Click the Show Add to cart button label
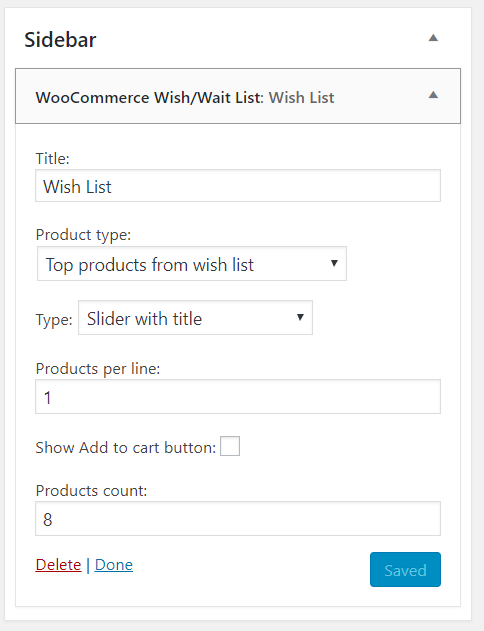This screenshot has width=484, height=631. pos(126,447)
